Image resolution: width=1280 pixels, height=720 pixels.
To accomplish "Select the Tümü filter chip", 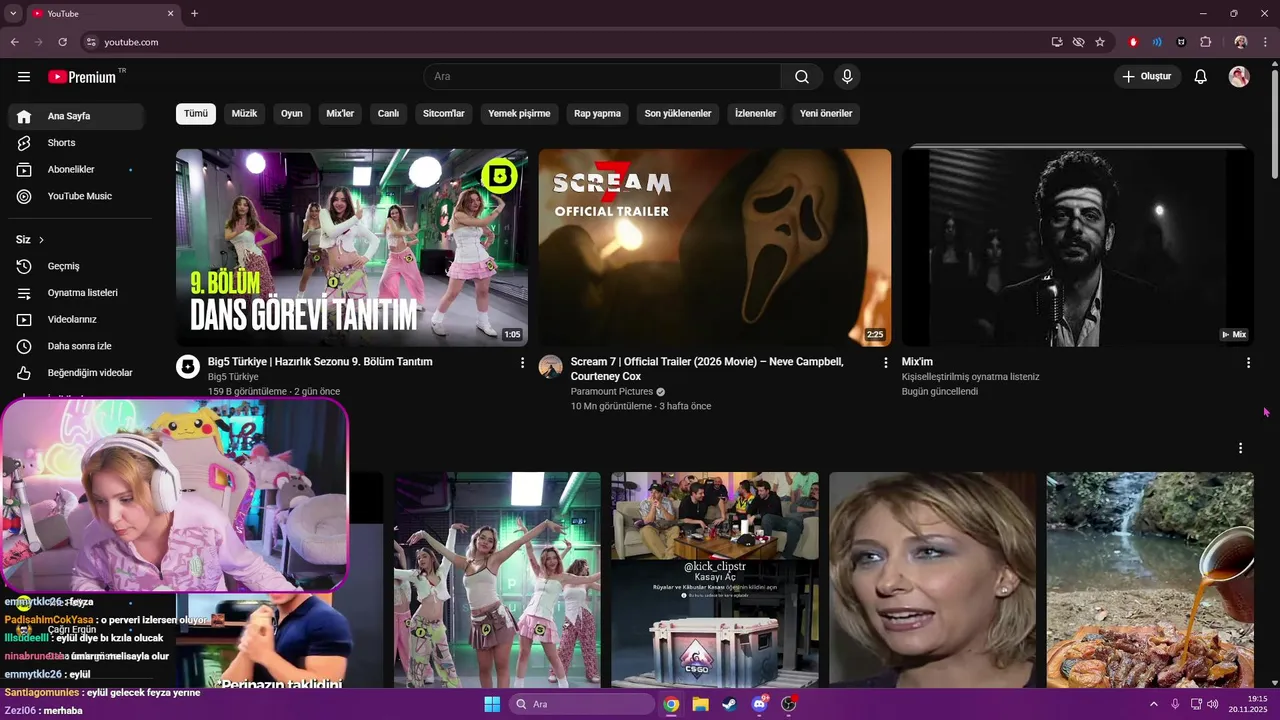I will click(x=196, y=114).
